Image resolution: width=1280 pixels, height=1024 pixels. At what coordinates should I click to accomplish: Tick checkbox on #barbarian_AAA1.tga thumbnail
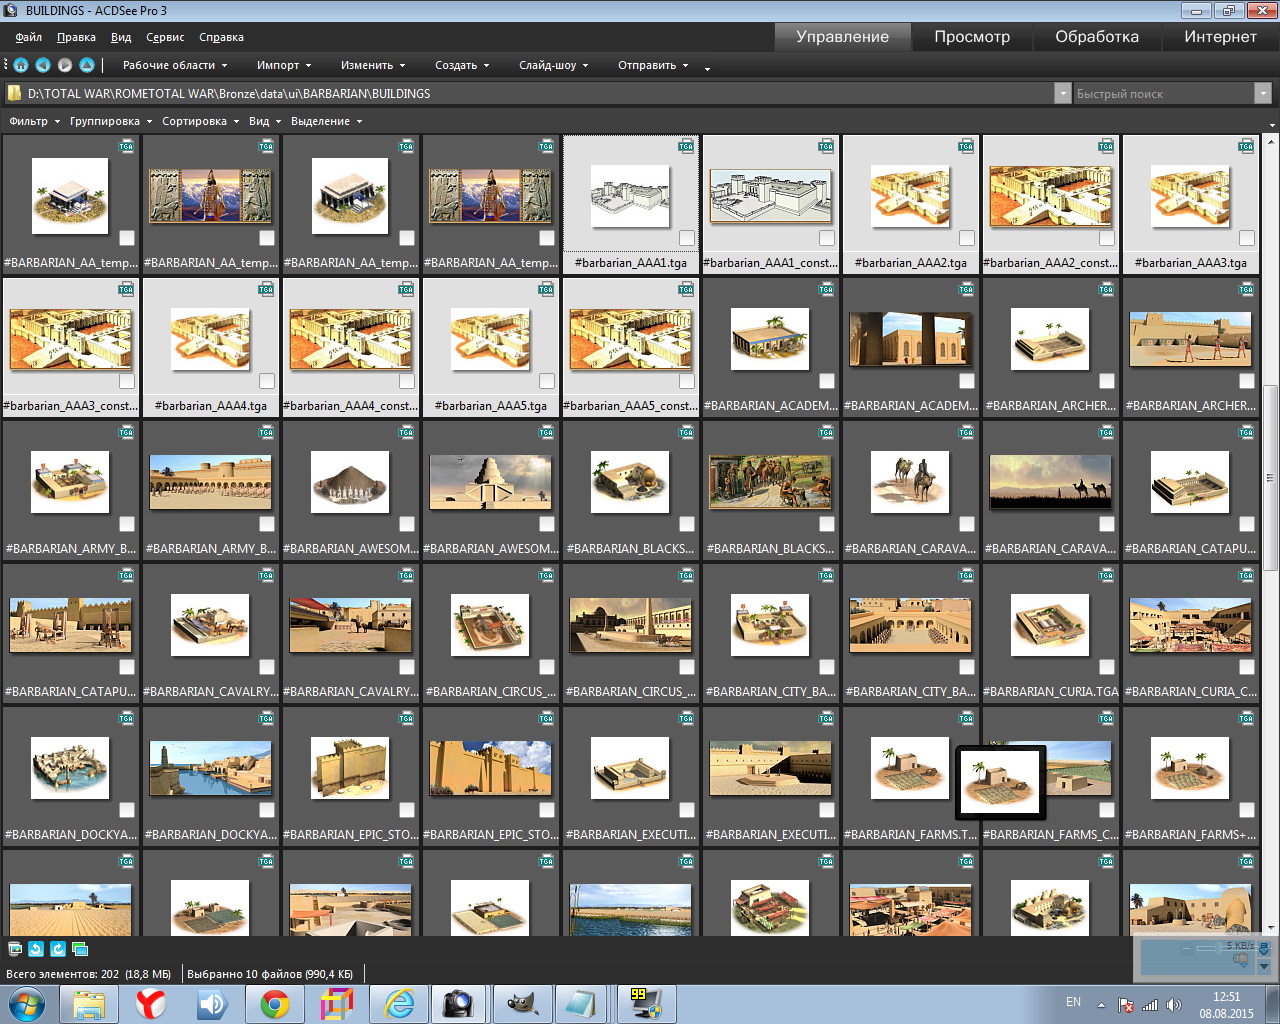[686, 238]
